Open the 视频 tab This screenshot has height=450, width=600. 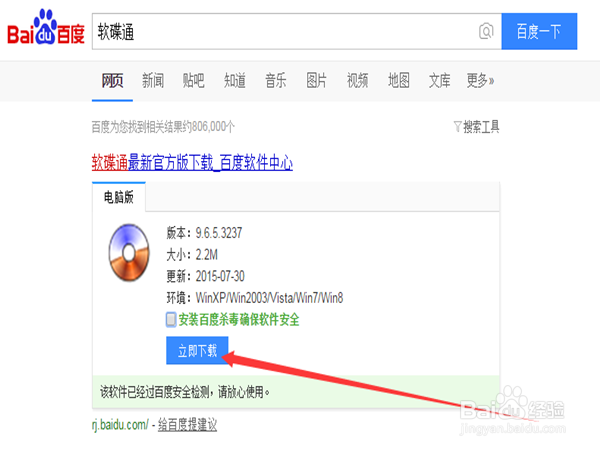pos(357,81)
